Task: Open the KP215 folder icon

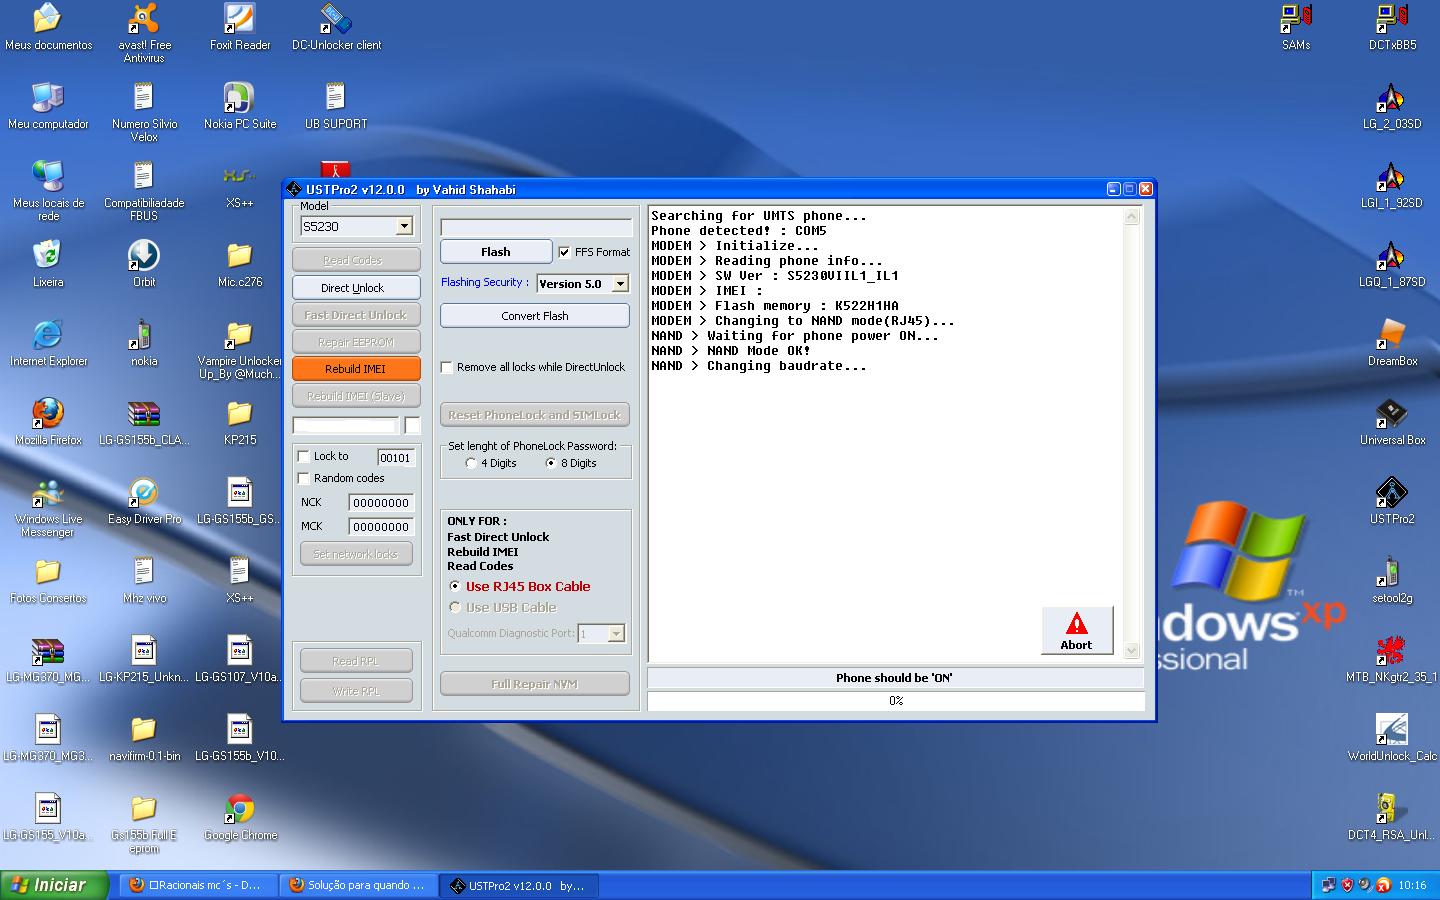Action: click(240, 422)
